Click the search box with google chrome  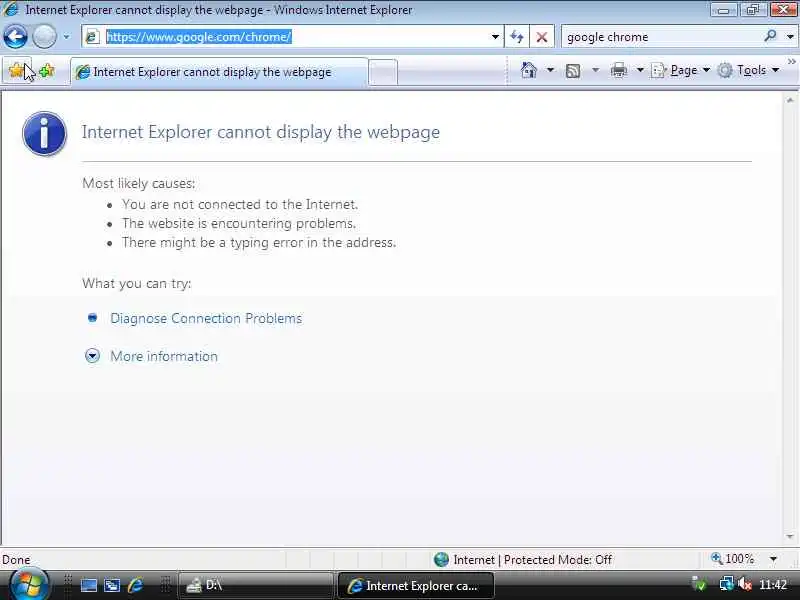tap(661, 37)
